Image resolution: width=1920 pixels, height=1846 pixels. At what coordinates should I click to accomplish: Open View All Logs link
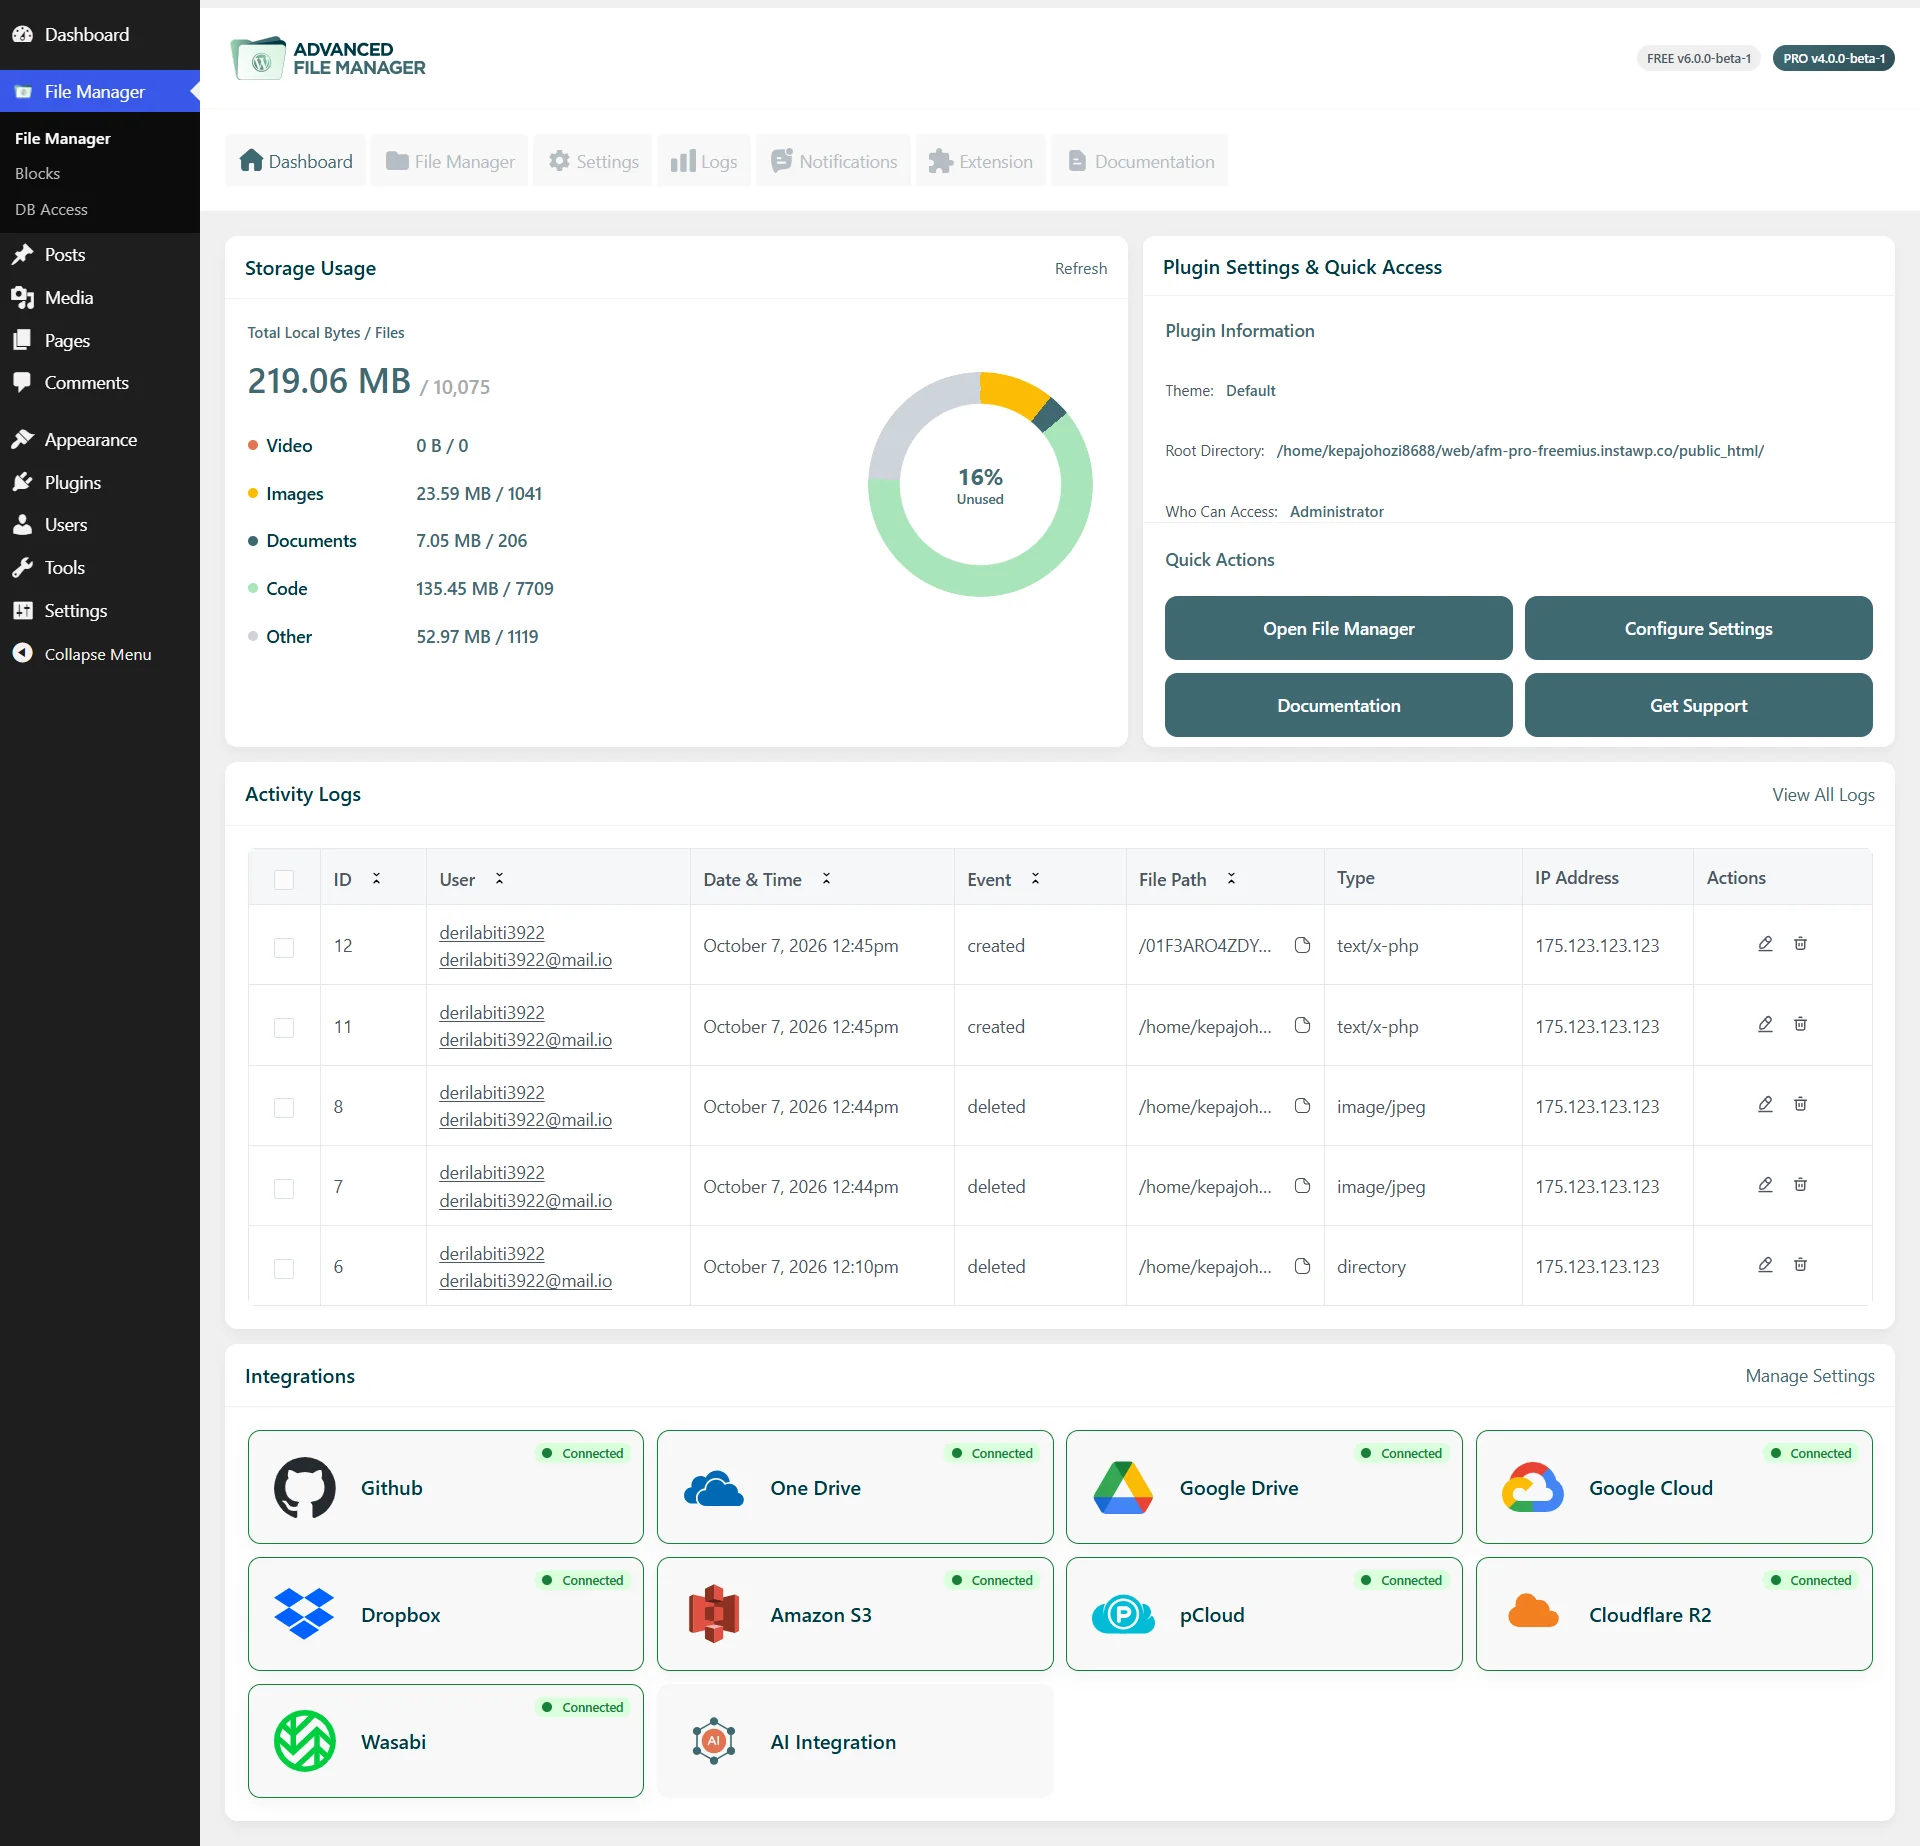point(1823,794)
